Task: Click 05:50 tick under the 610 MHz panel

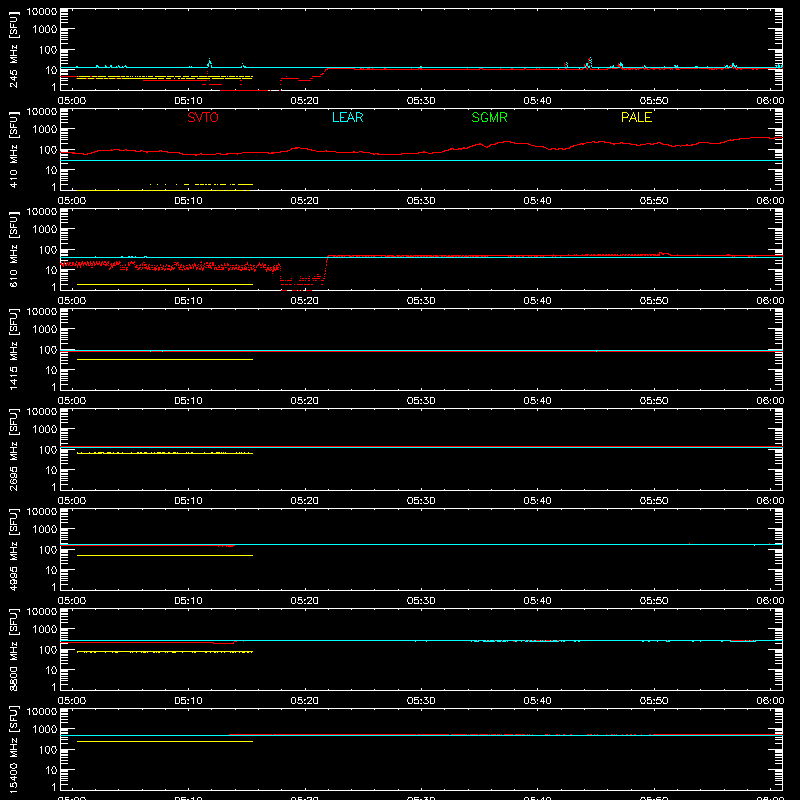Action: click(x=654, y=301)
